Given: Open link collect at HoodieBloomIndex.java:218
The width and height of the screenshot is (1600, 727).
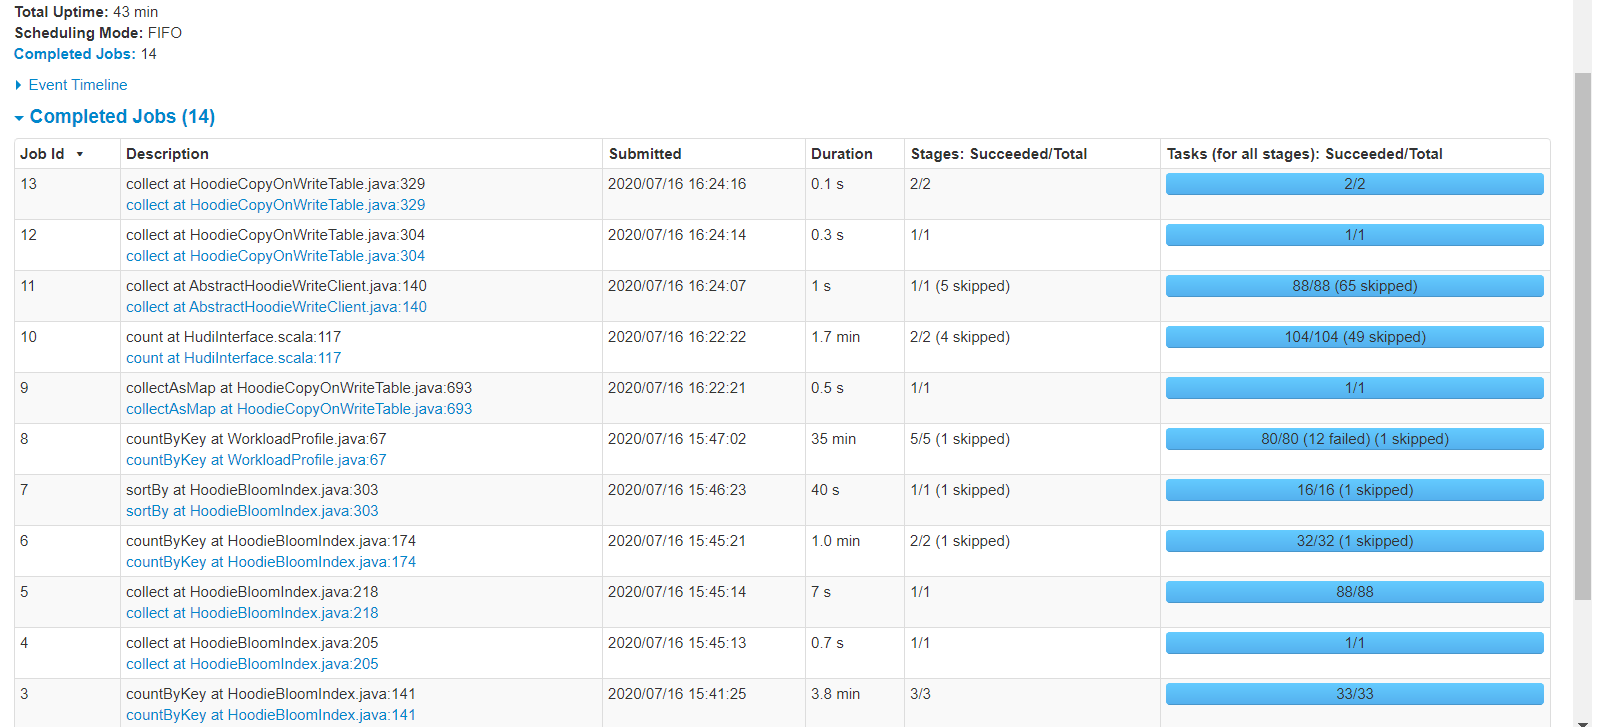Looking at the screenshot, I should coord(252,613).
